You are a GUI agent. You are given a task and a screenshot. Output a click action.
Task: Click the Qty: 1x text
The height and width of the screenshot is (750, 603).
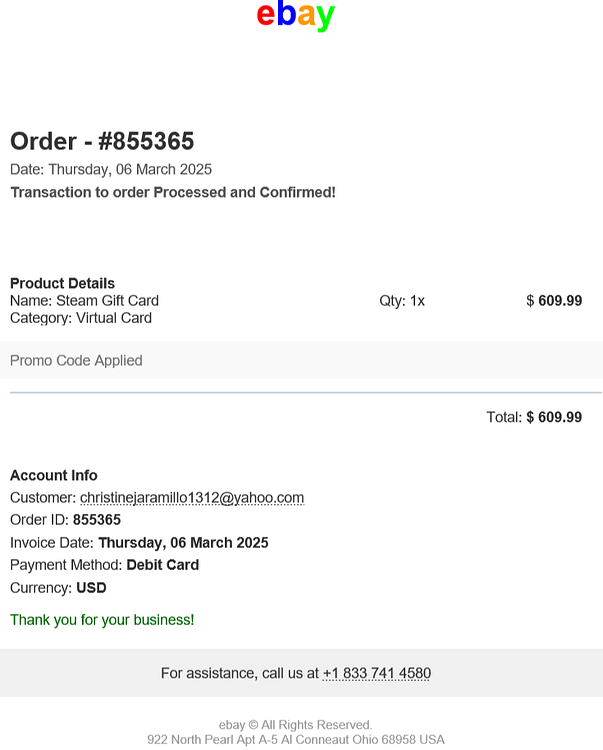(x=402, y=301)
